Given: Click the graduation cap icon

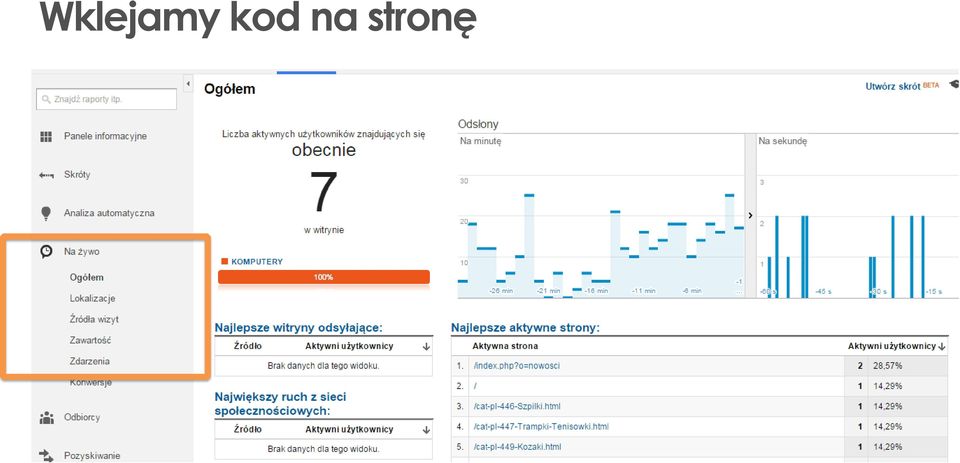Looking at the screenshot, I should [x=954, y=85].
